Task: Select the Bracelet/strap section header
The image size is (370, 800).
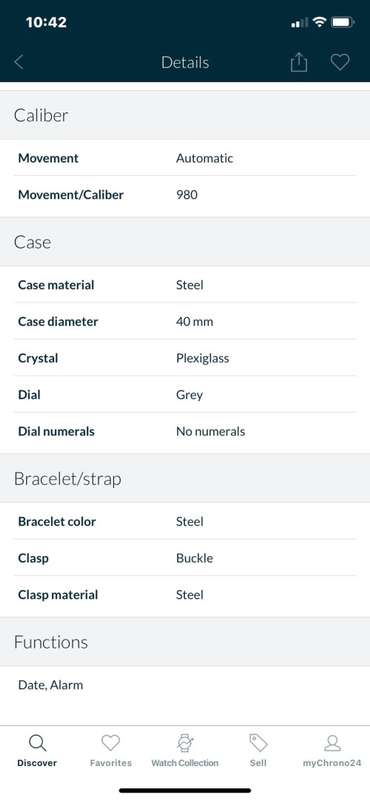Action: pos(185,479)
